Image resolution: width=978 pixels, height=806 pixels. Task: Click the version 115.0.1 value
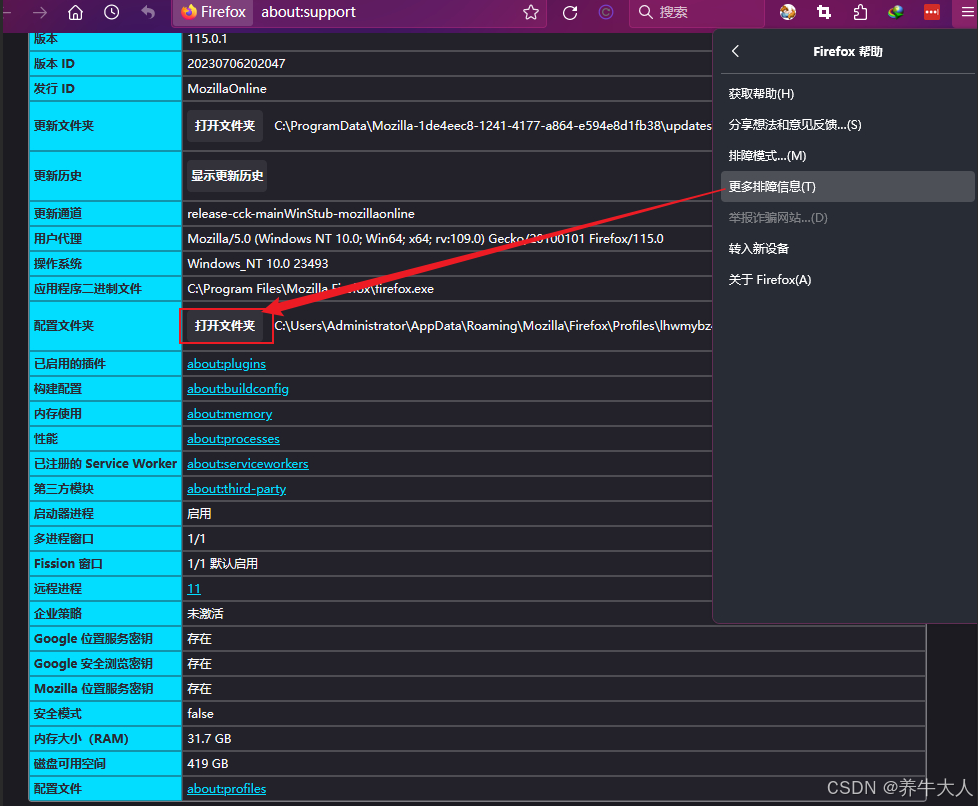[x=207, y=39]
